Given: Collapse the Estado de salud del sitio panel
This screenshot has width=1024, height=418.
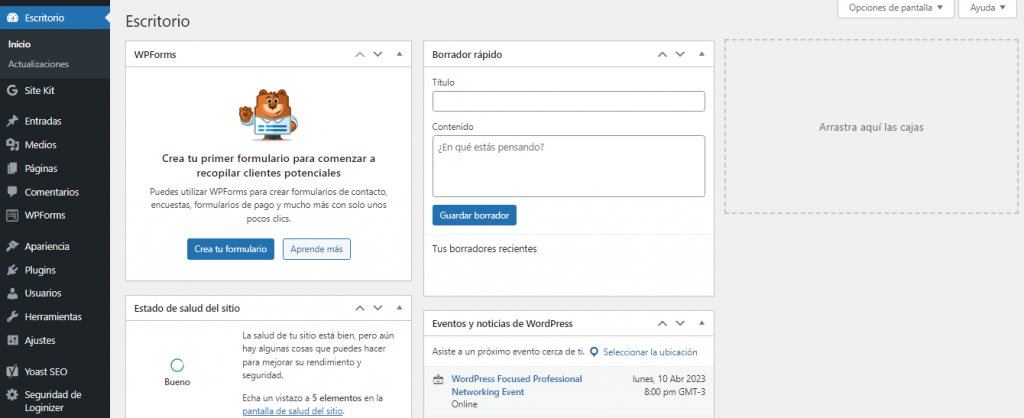Looking at the screenshot, I should [x=399, y=308].
